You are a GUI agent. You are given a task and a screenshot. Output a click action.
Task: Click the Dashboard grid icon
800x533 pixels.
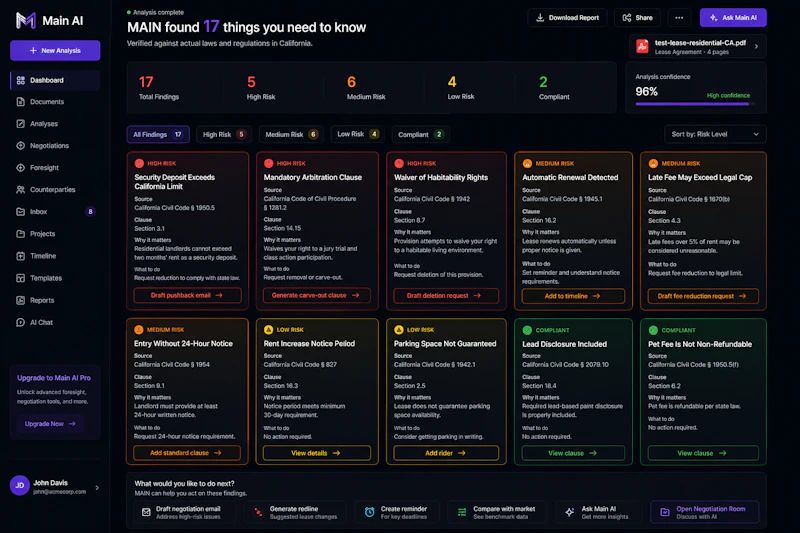[20, 80]
